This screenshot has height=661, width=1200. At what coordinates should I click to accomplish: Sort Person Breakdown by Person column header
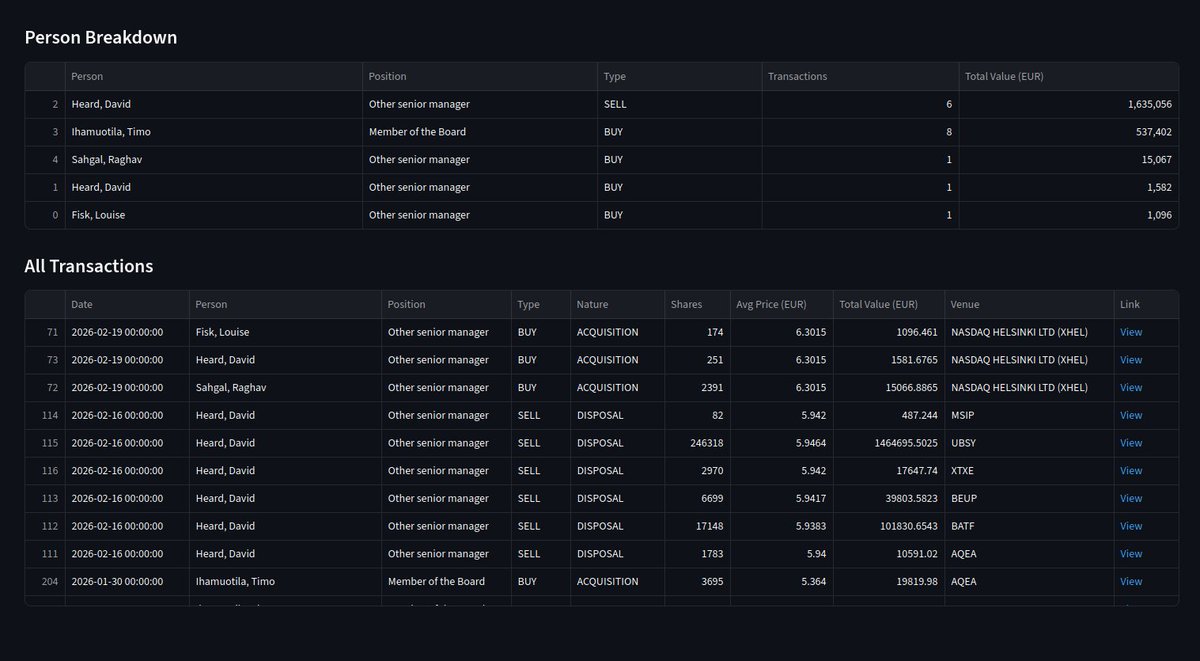pos(214,76)
